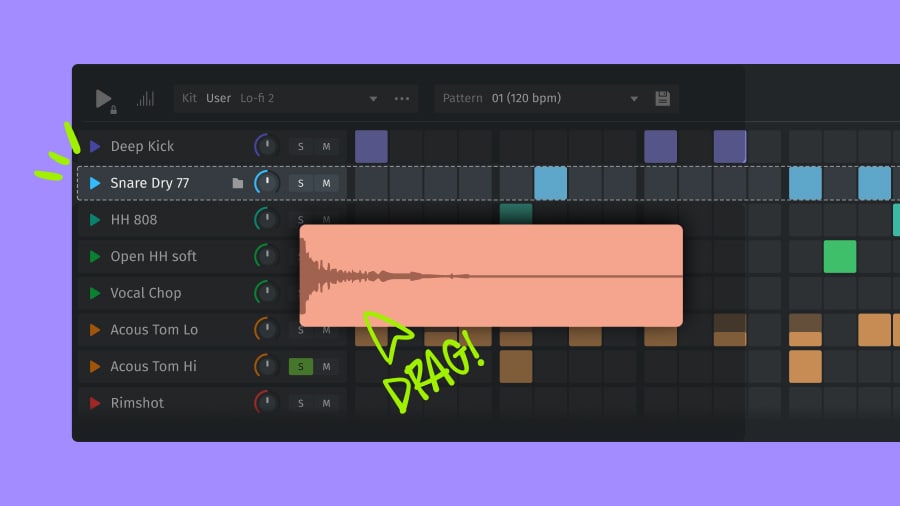Open the kit options three-dots menu
This screenshot has width=900, height=506.
click(402, 98)
